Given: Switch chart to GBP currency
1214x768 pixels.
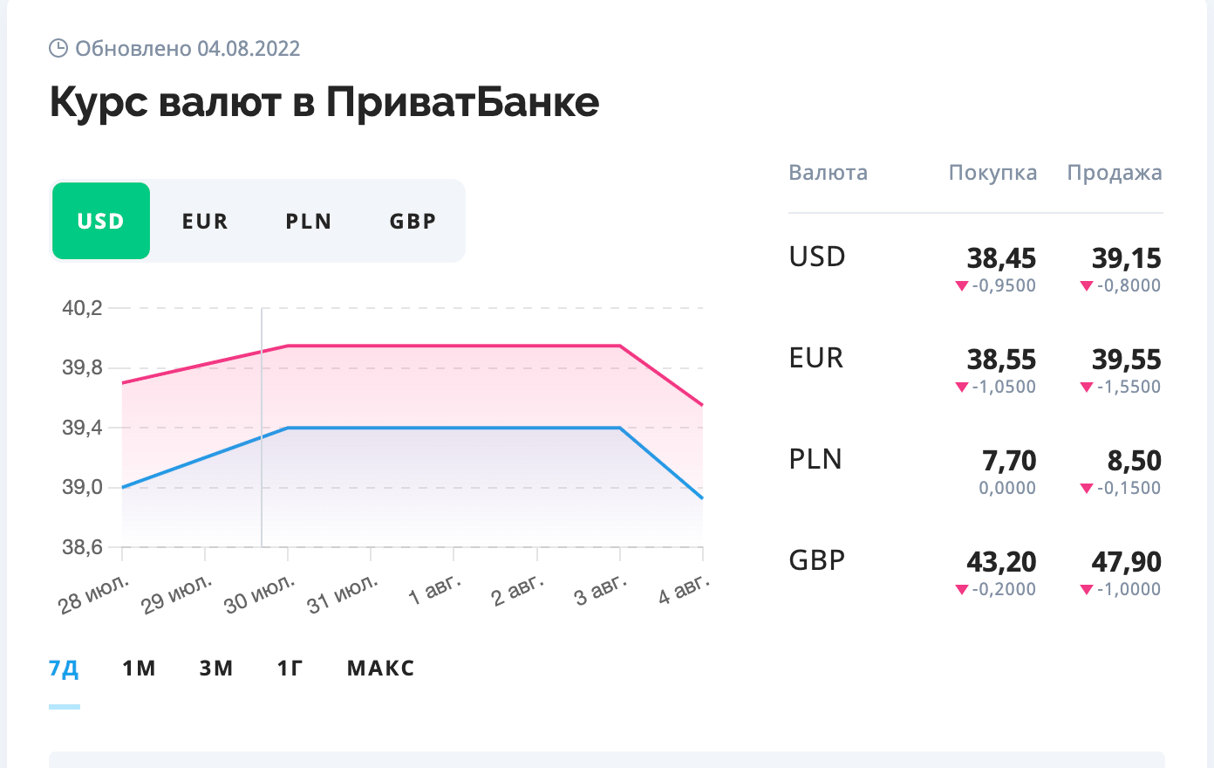Looking at the screenshot, I should click(x=413, y=221).
